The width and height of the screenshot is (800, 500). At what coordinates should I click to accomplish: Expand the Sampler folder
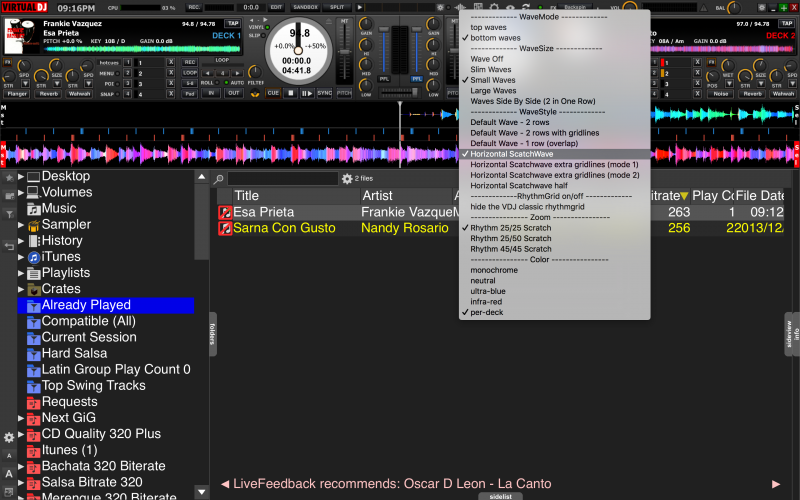click(x=21, y=225)
